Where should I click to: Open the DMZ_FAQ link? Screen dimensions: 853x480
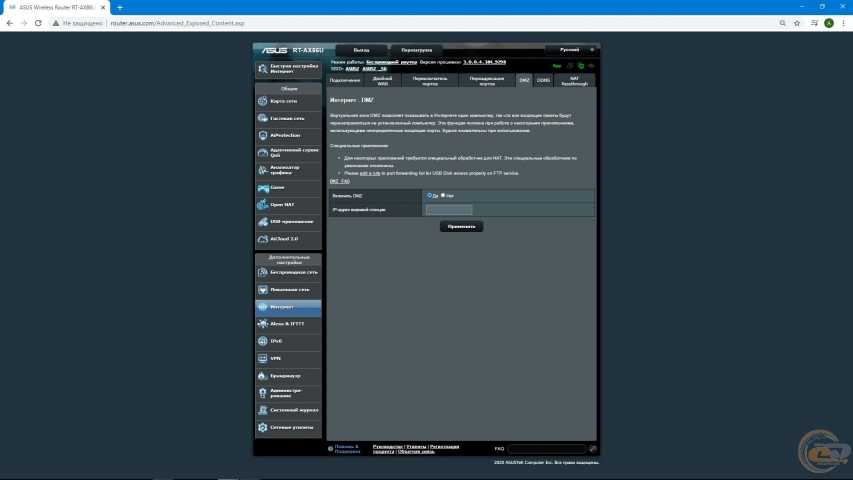tap(340, 181)
